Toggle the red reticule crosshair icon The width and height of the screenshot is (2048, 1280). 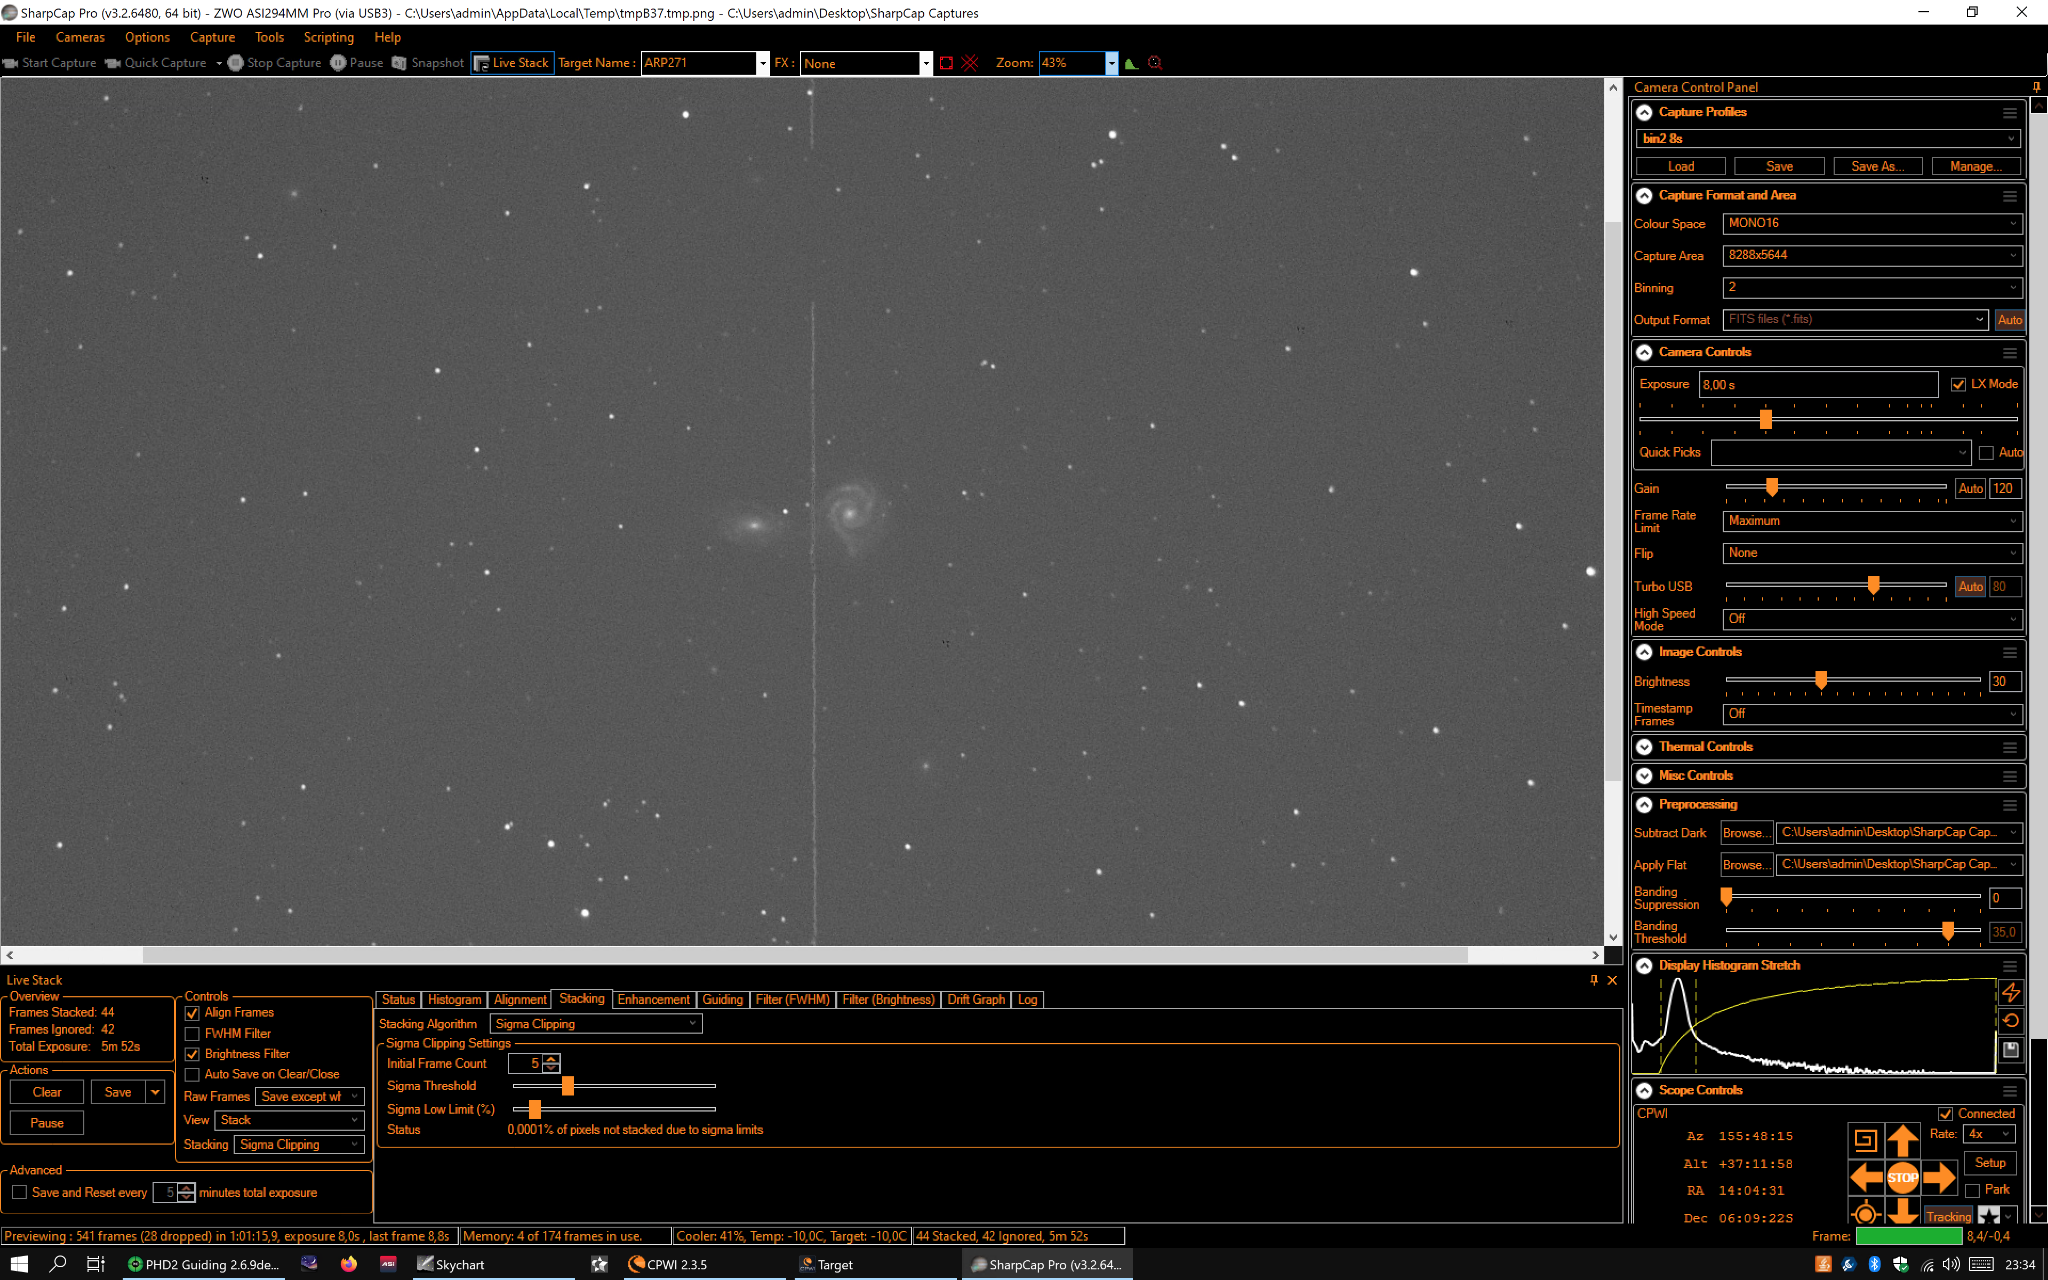click(x=970, y=63)
